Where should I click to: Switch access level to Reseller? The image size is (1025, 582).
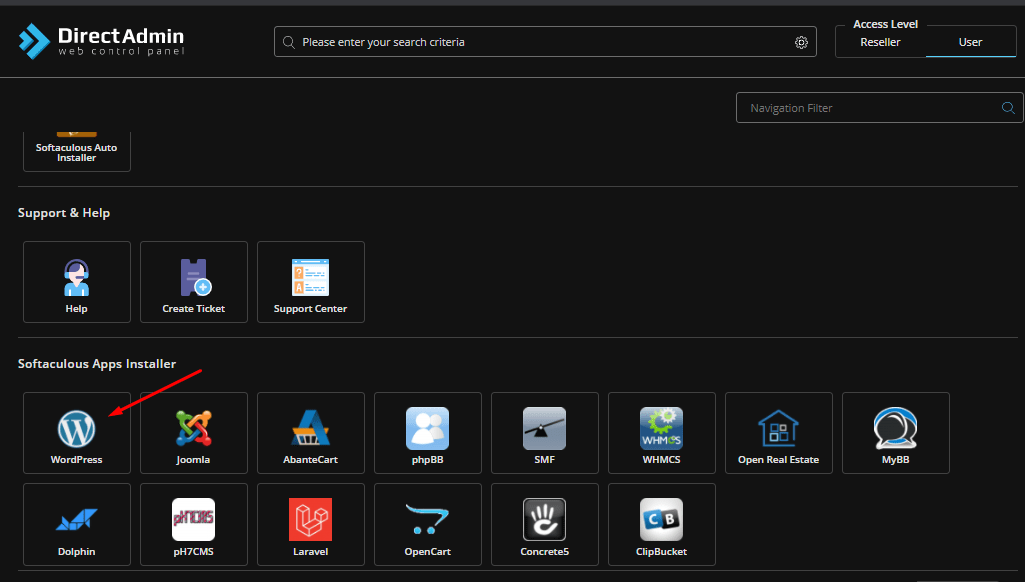(x=880, y=43)
